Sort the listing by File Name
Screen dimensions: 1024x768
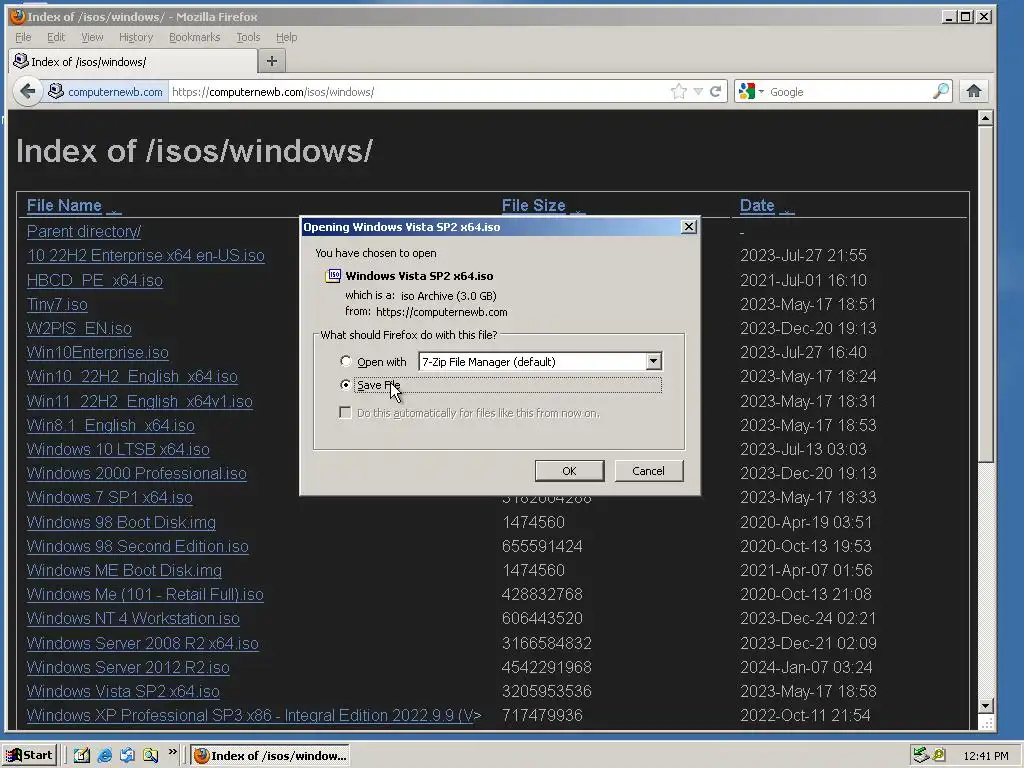(64, 205)
